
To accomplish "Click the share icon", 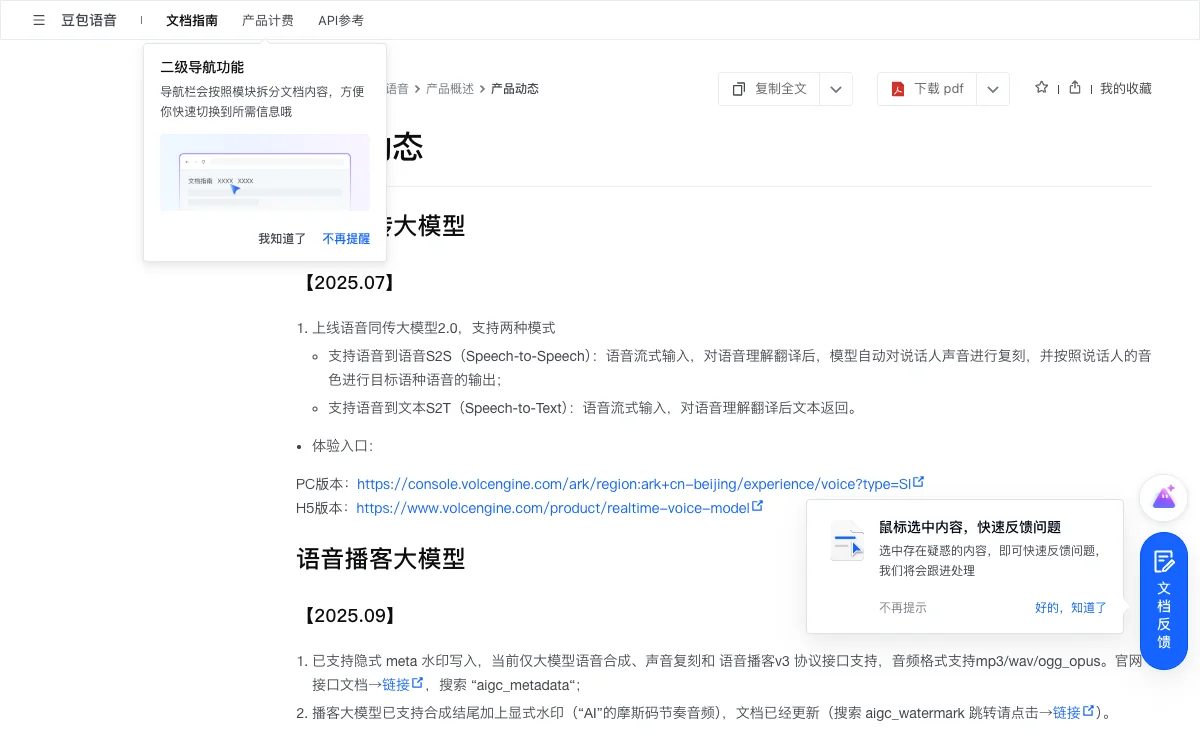I will [x=1075, y=88].
